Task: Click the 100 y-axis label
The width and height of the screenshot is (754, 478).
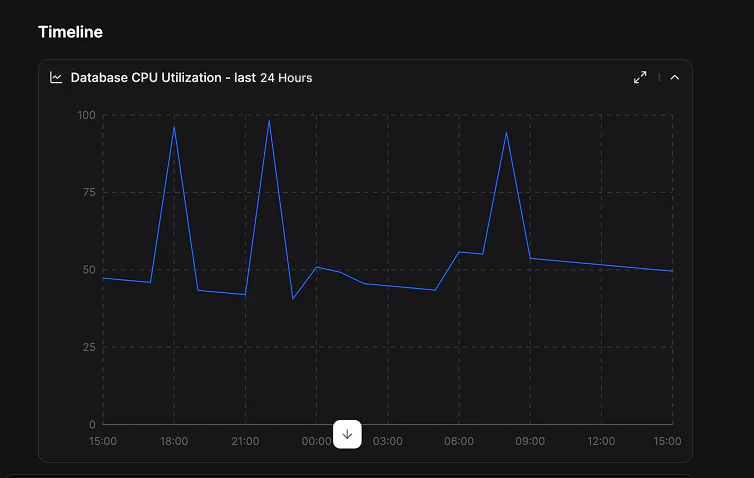Action: click(86, 115)
